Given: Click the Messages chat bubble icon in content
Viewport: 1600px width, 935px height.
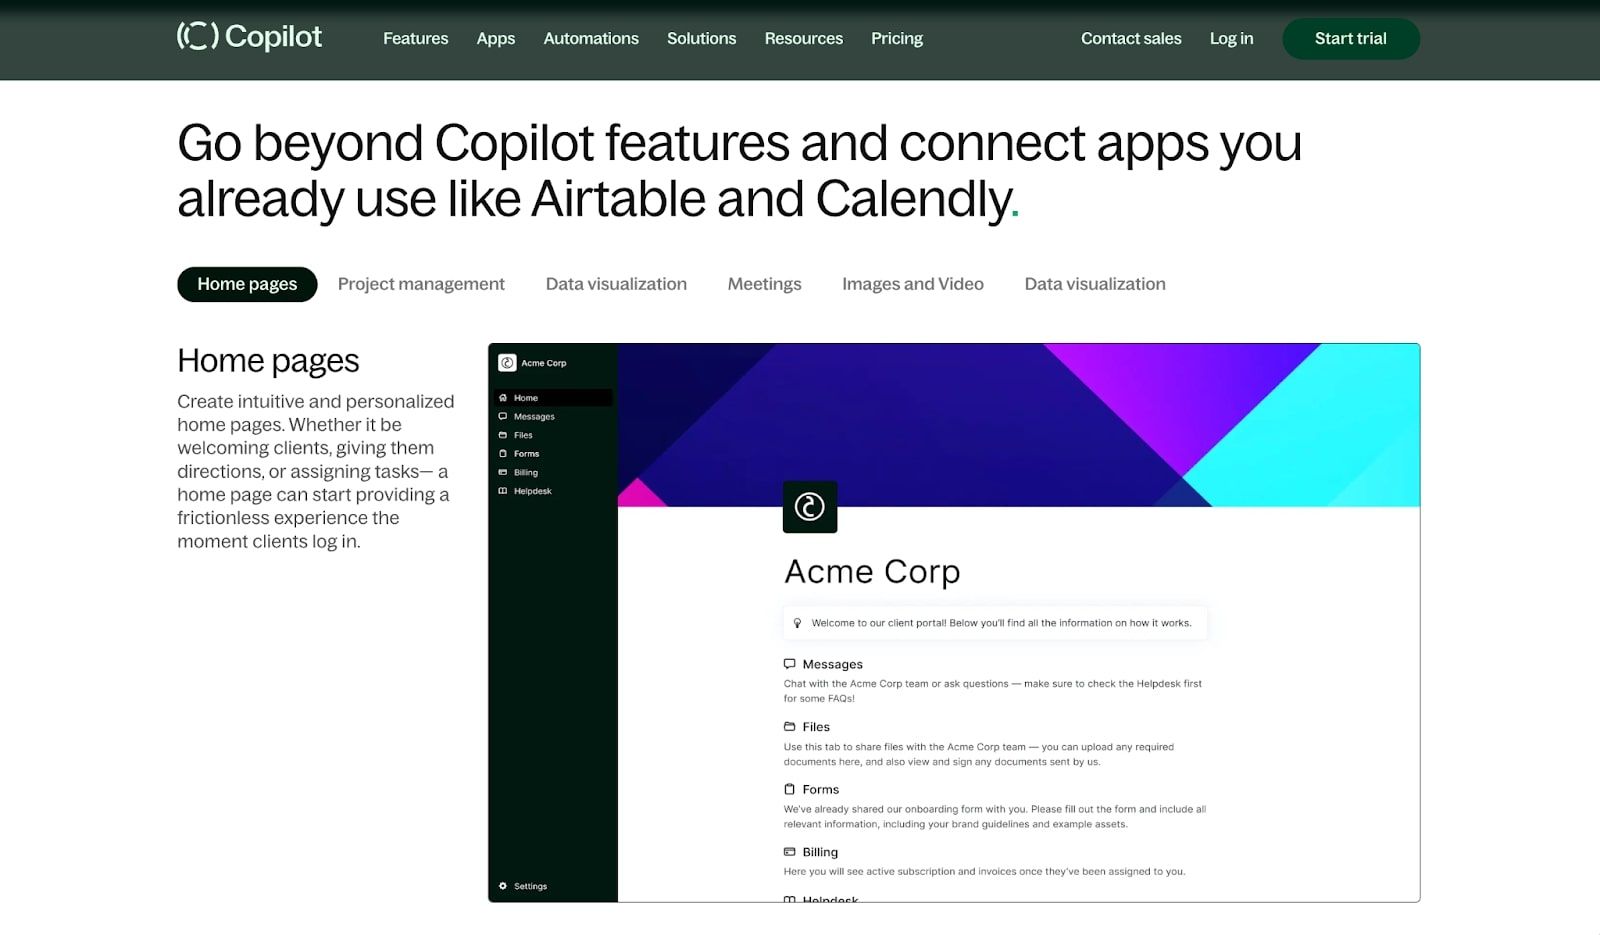Looking at the screenshot, I should pos(790,663).
